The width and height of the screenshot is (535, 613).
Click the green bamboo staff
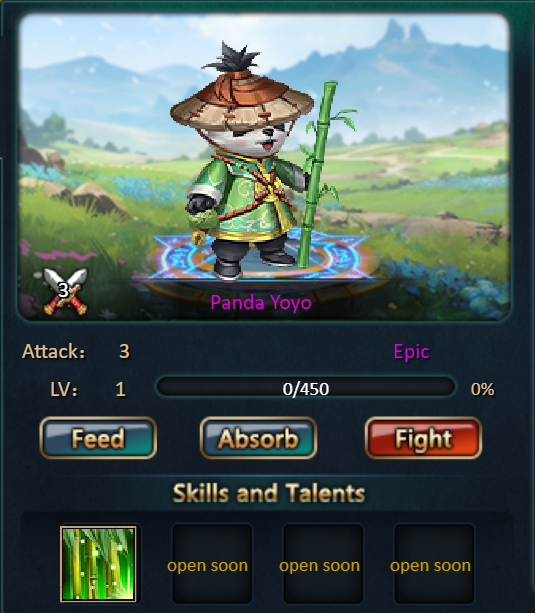tap(317, 174)
